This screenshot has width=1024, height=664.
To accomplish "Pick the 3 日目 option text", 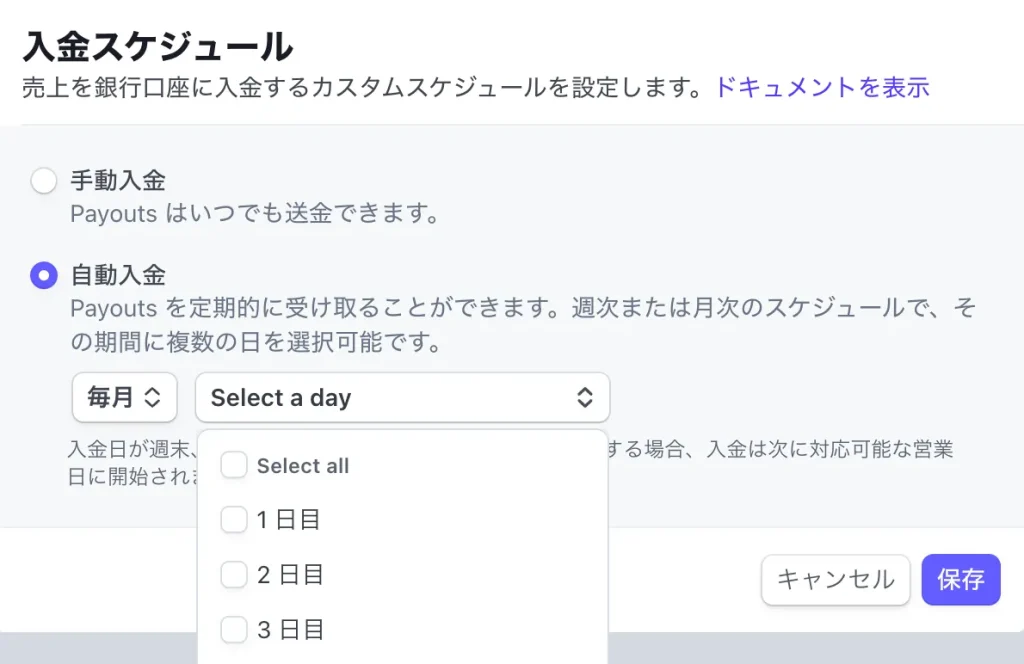I will (290, 630).
